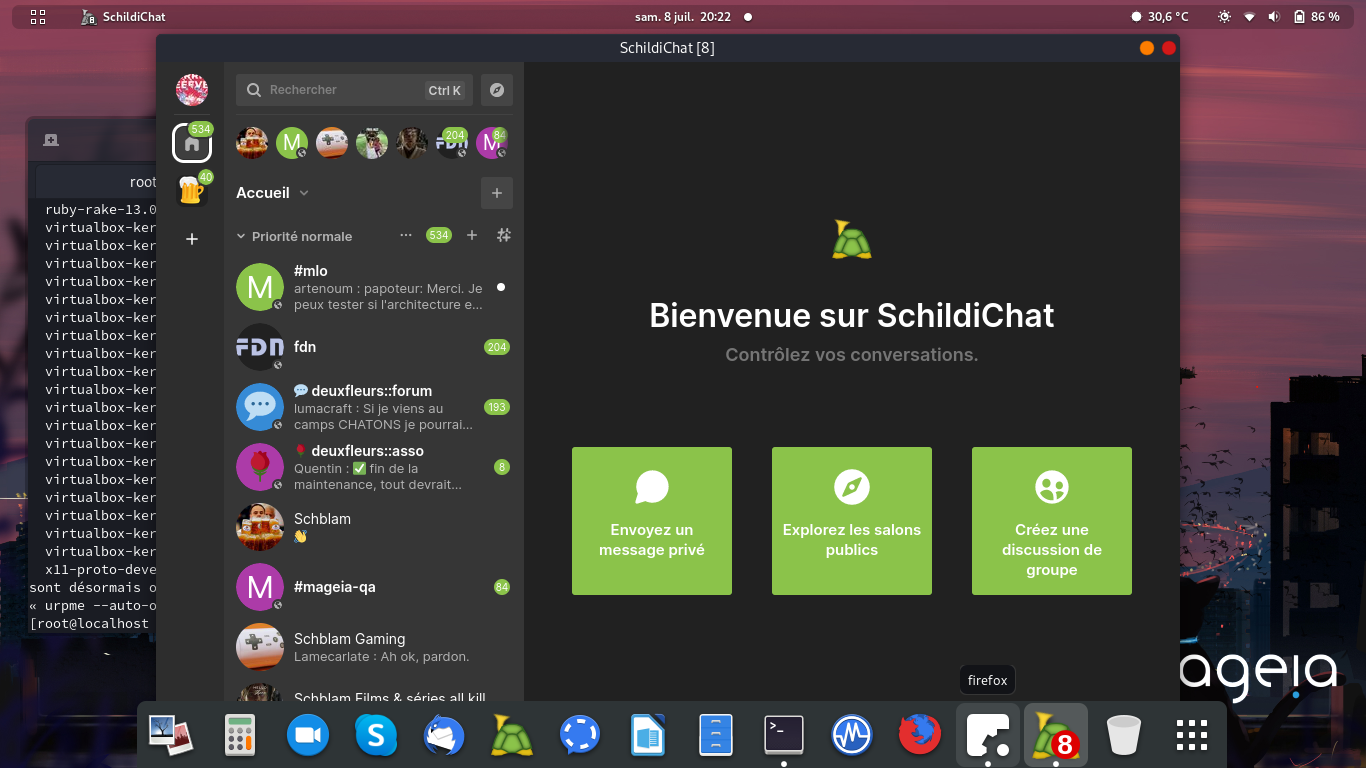
Task: Click Explorez les salons publics tile
Action: (852, 521)
